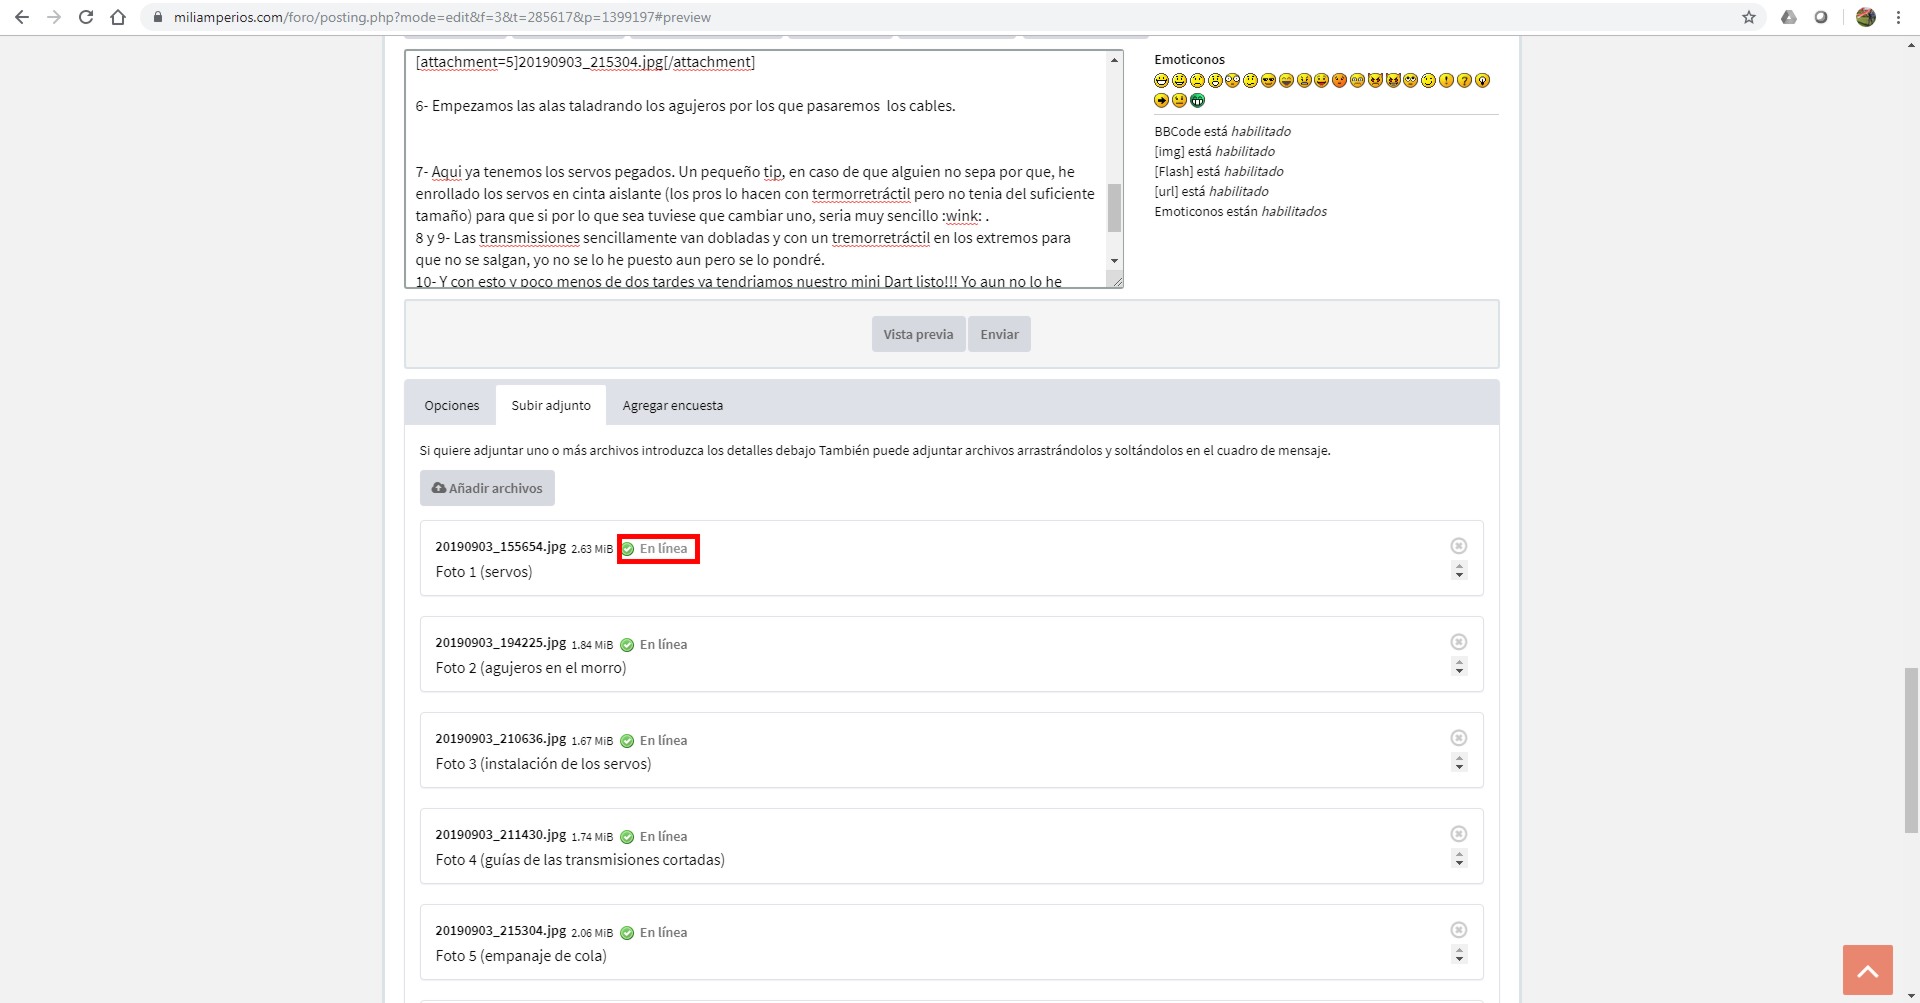Insert the black arrow emoticon
1920x1003 pixels.
tap(1161, 100)
